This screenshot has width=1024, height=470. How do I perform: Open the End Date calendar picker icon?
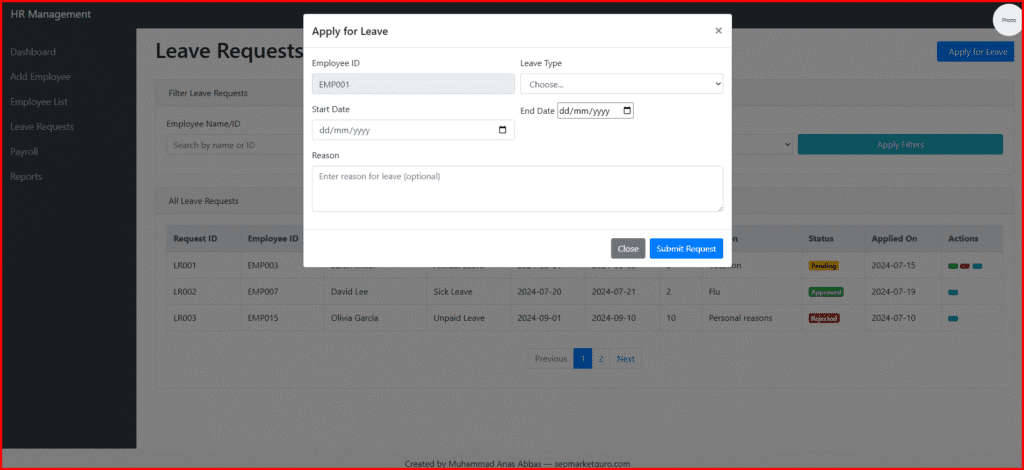pos(627,111)
